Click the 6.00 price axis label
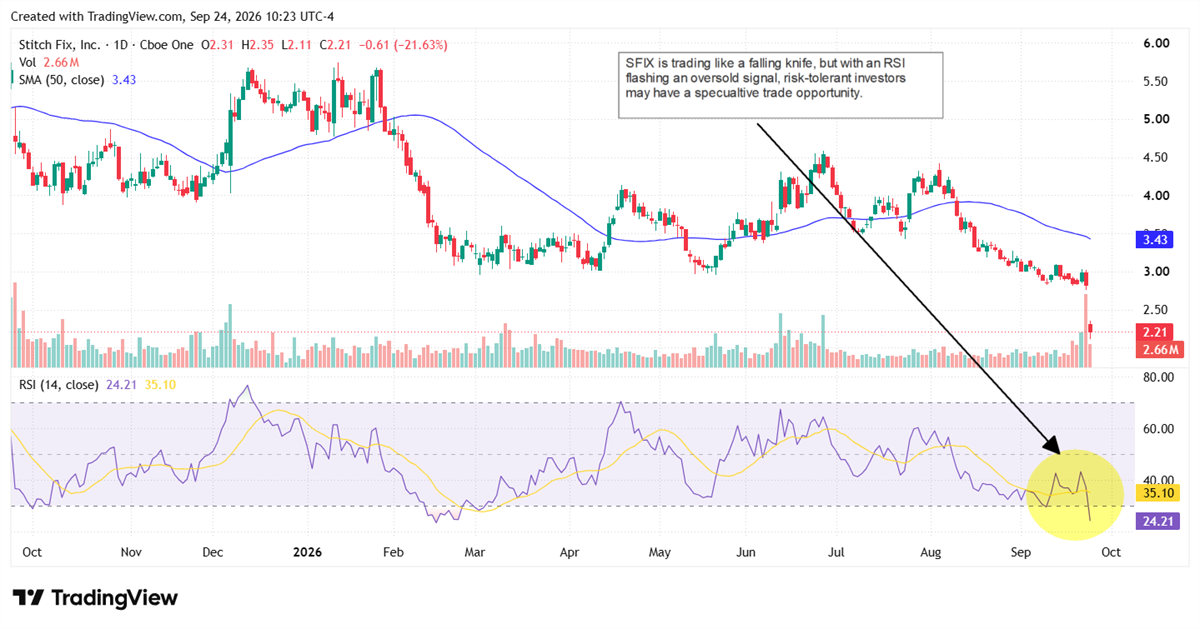Image resolution: width=1200 pixels, height=629 pixels. pyautogui.click(x=1157, y=43)
